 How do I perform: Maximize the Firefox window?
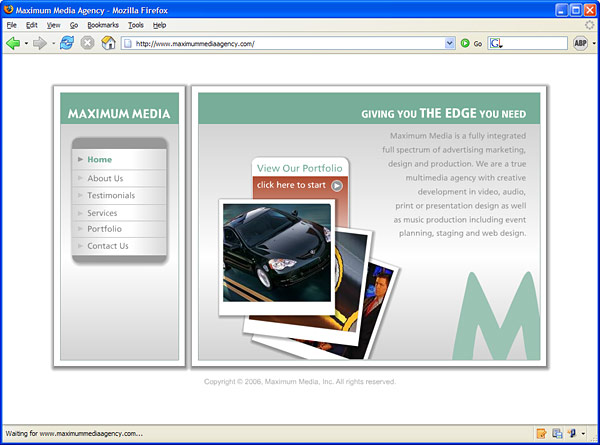click(576, 10)
